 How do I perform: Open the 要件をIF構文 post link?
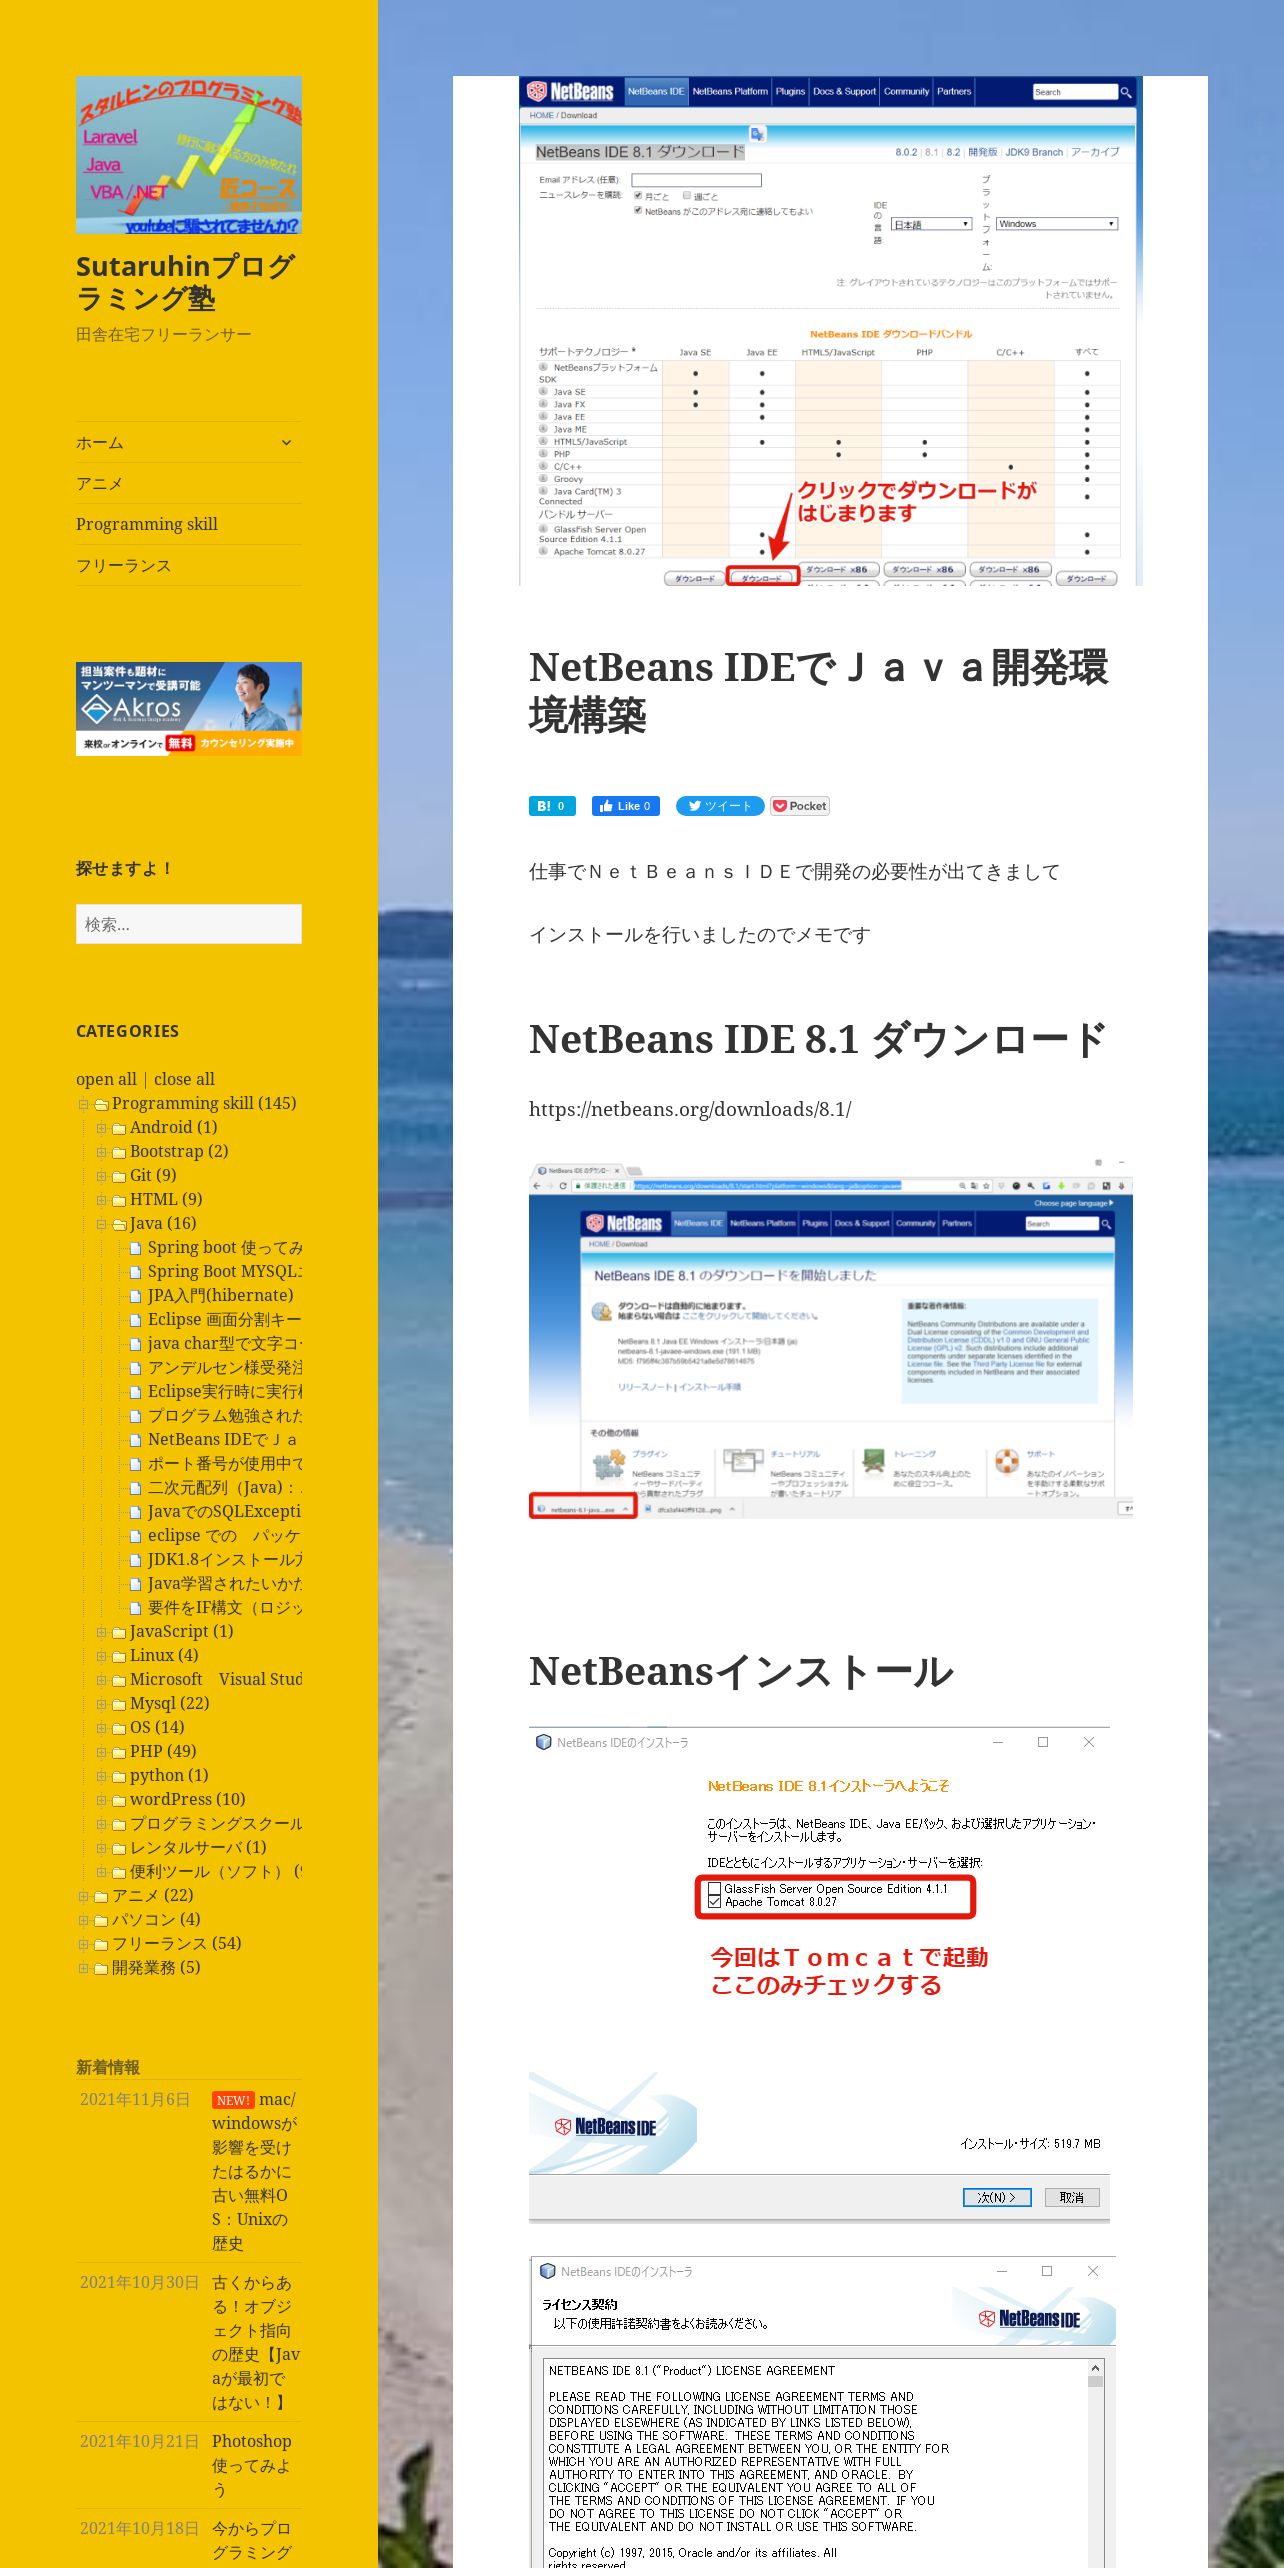point(225,1608)
